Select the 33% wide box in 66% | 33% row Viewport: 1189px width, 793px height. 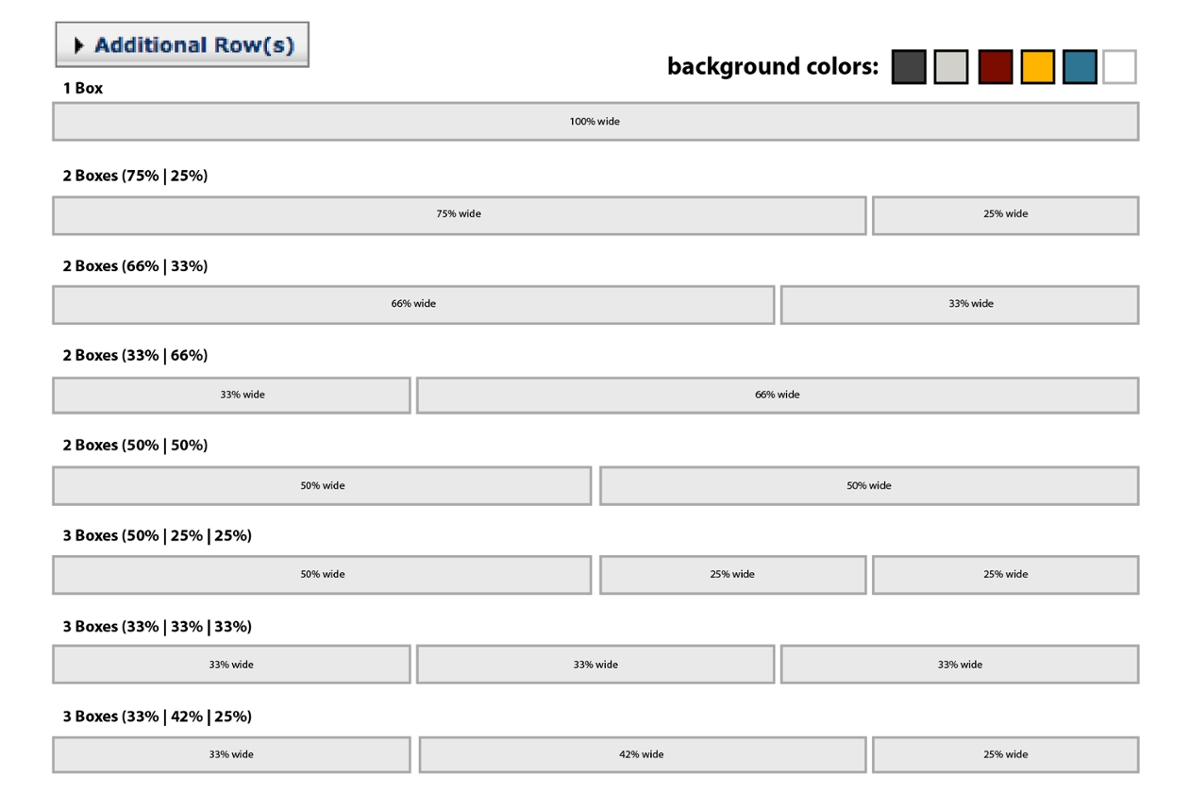[x=960, y=305]
